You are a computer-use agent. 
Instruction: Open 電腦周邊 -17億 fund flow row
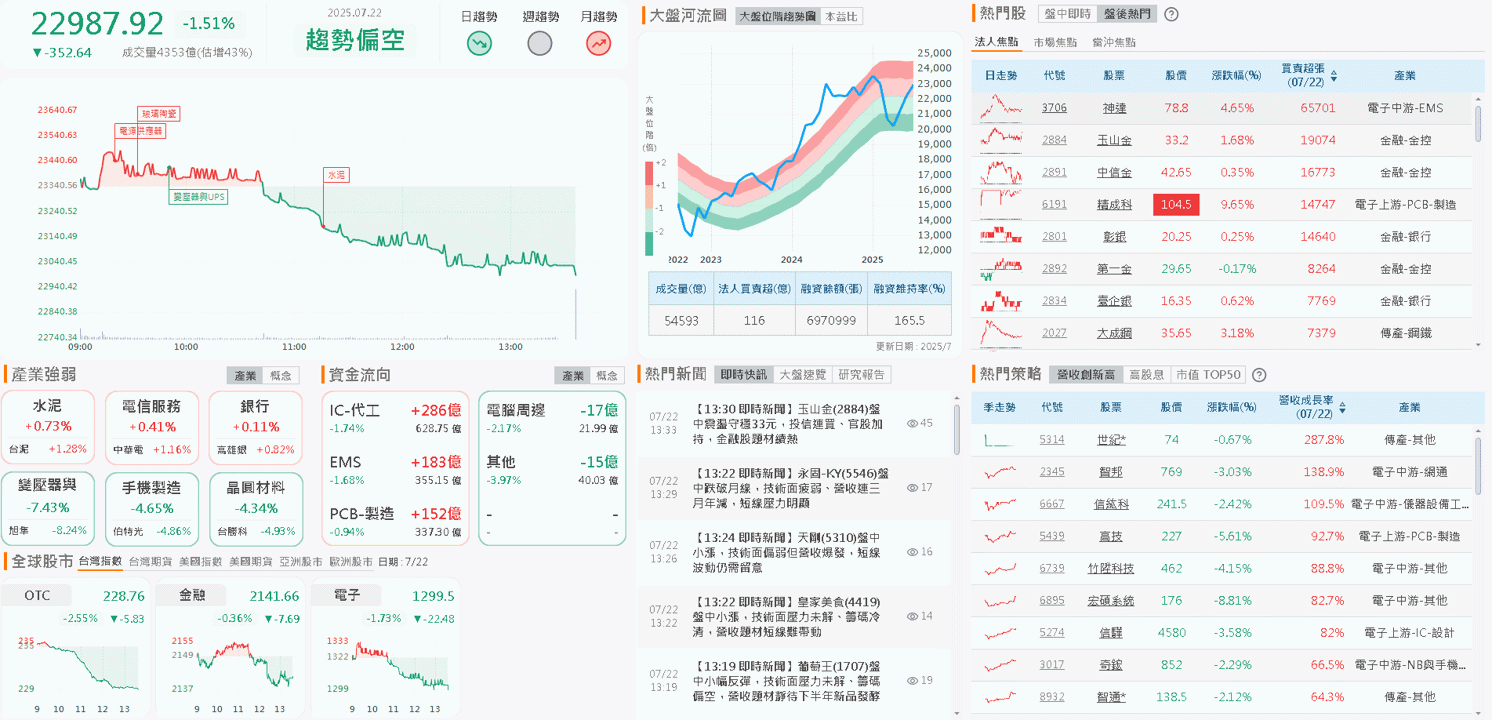[552, 418]
